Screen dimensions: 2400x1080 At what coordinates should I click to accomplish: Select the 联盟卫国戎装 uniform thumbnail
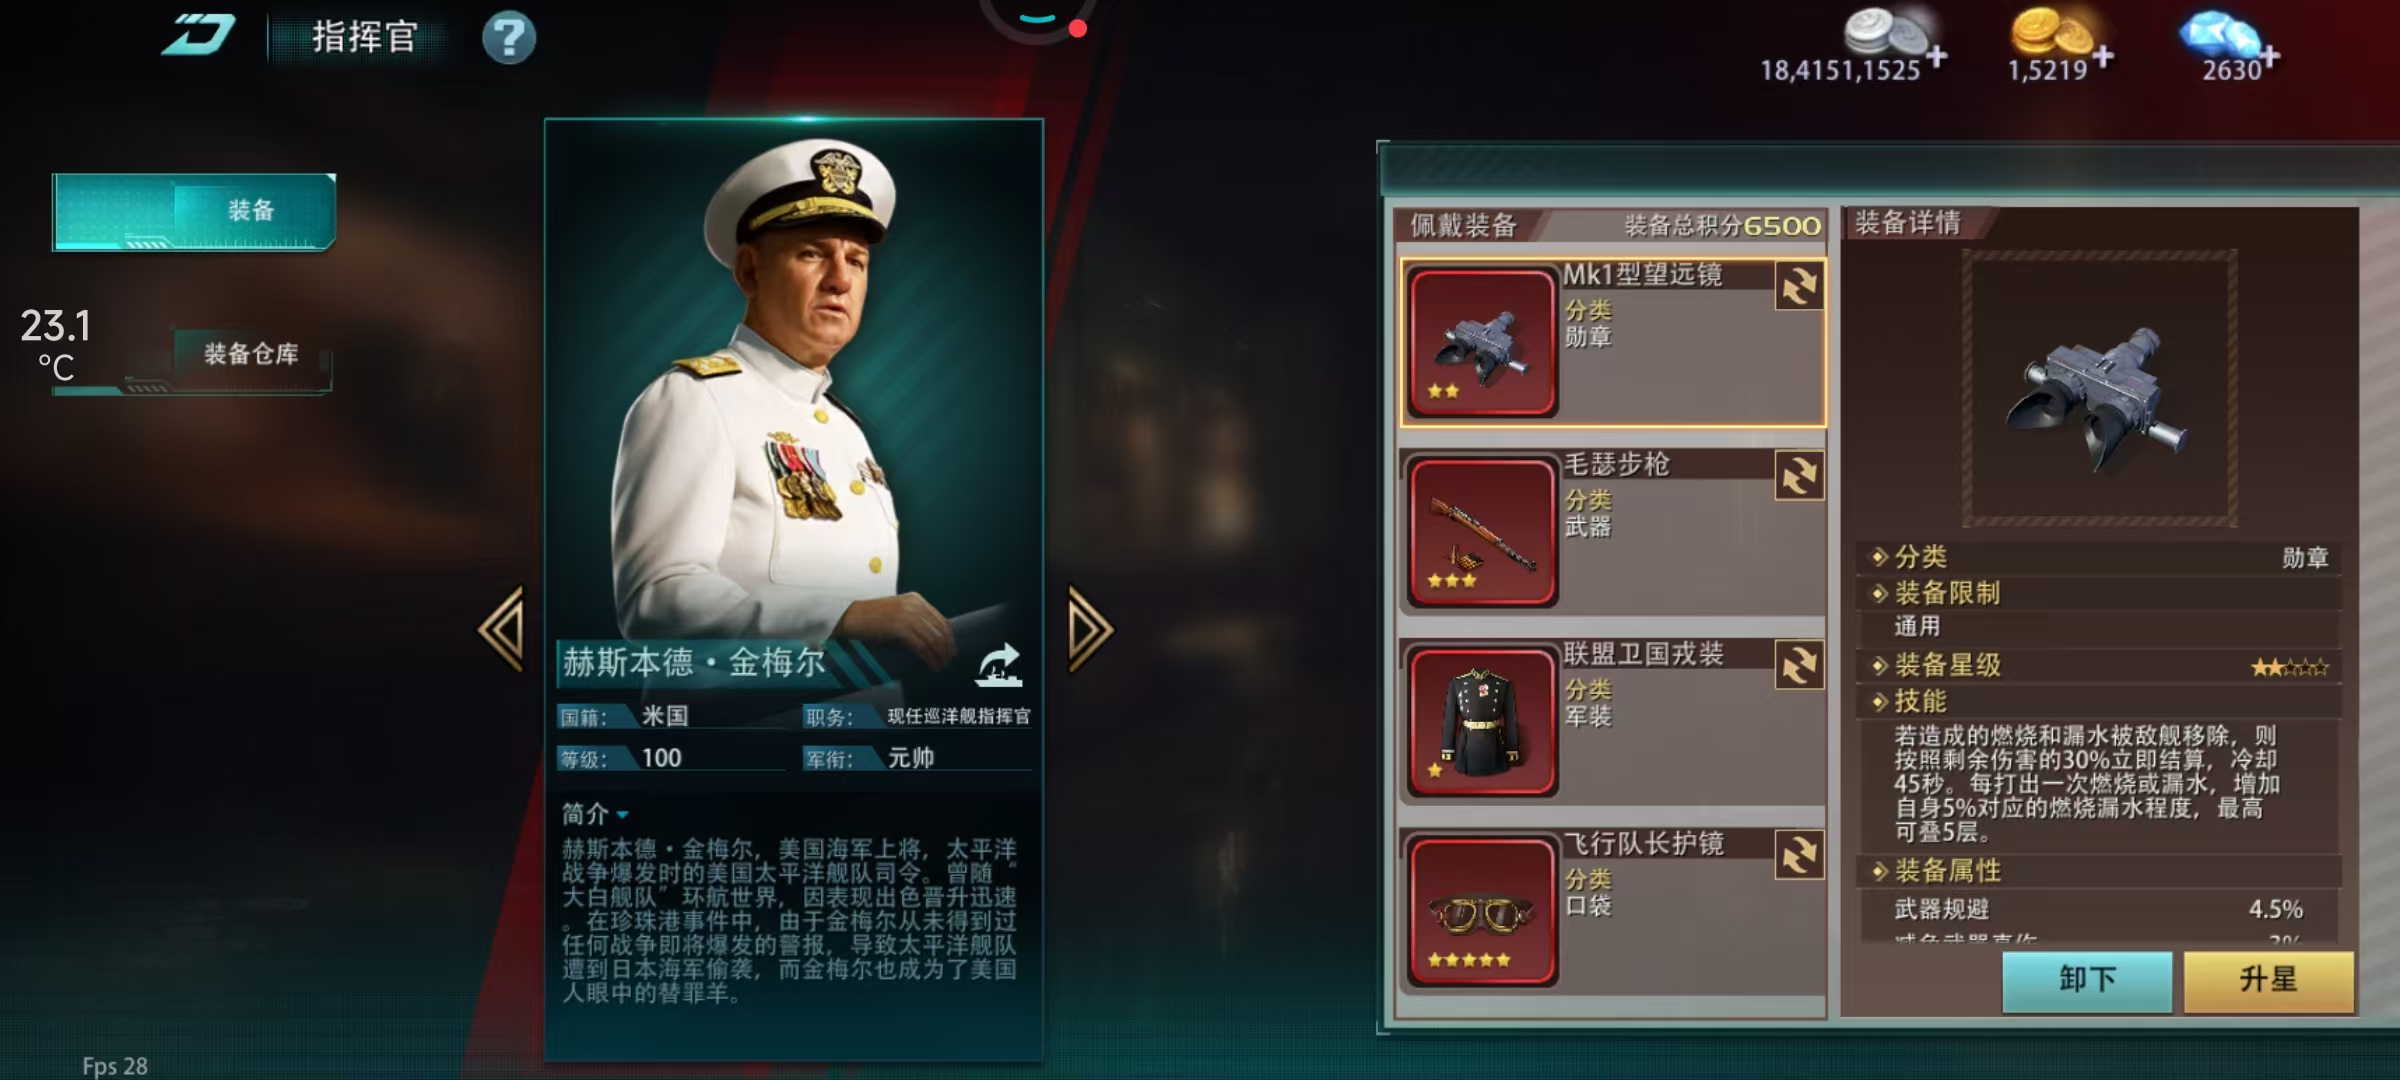(1482, 722)
